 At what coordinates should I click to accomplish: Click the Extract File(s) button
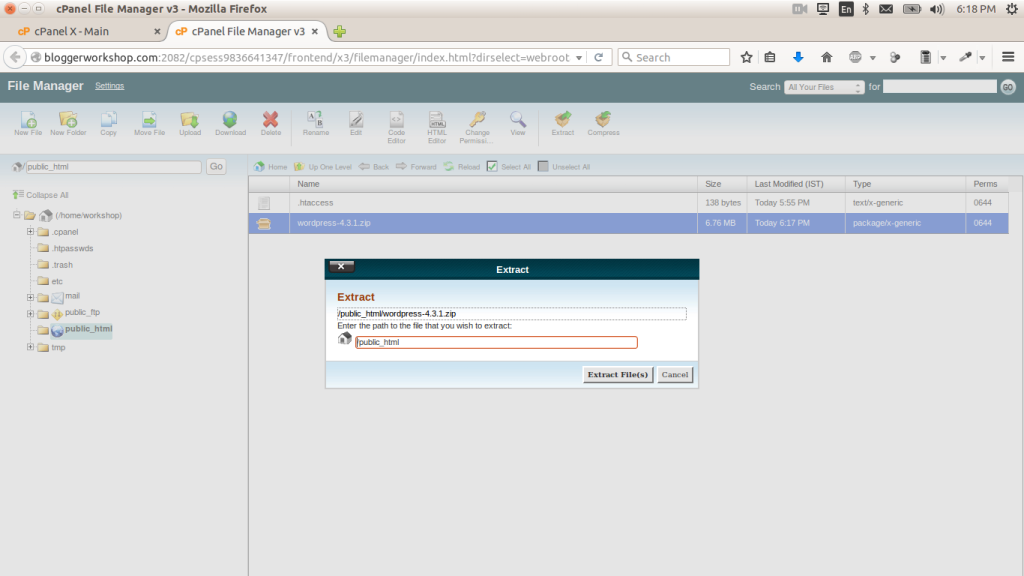click(x=617, y=374)
